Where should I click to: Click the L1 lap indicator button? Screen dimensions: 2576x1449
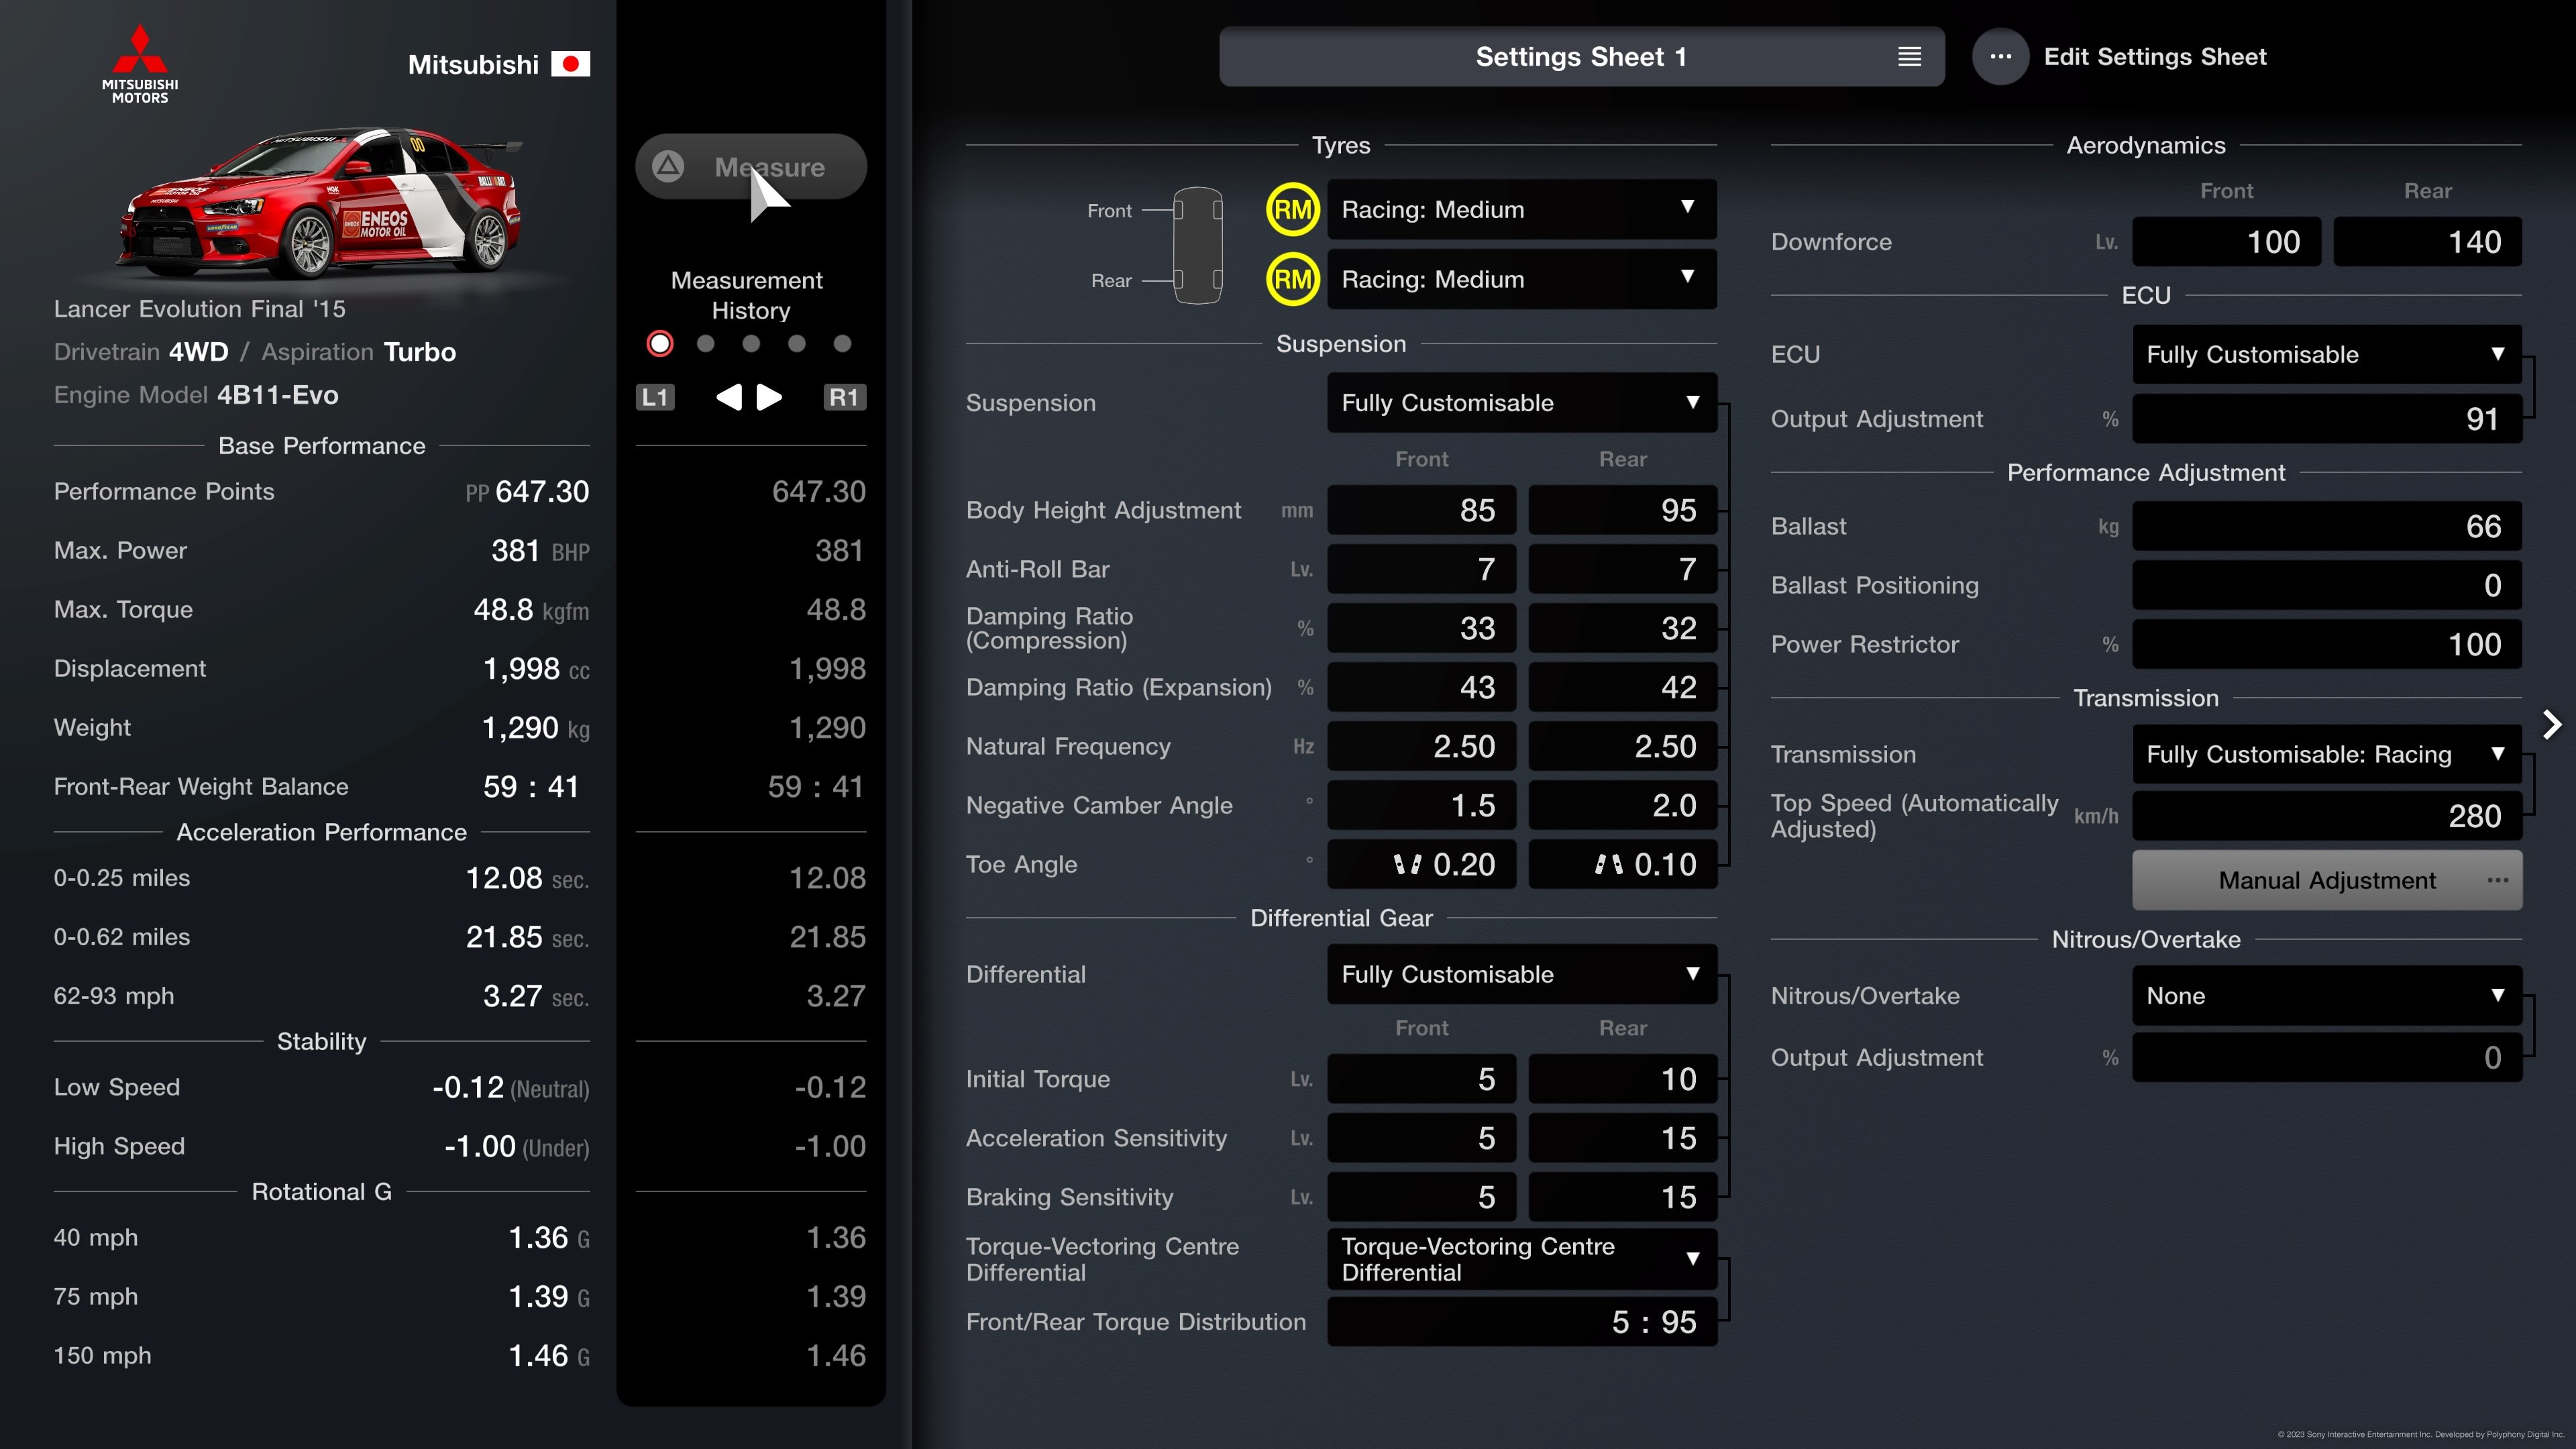[655, 396]
